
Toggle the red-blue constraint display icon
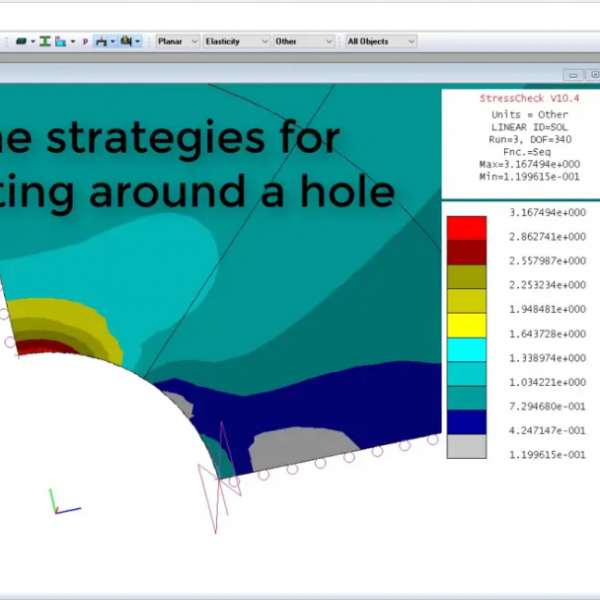[x=101, y=41]
